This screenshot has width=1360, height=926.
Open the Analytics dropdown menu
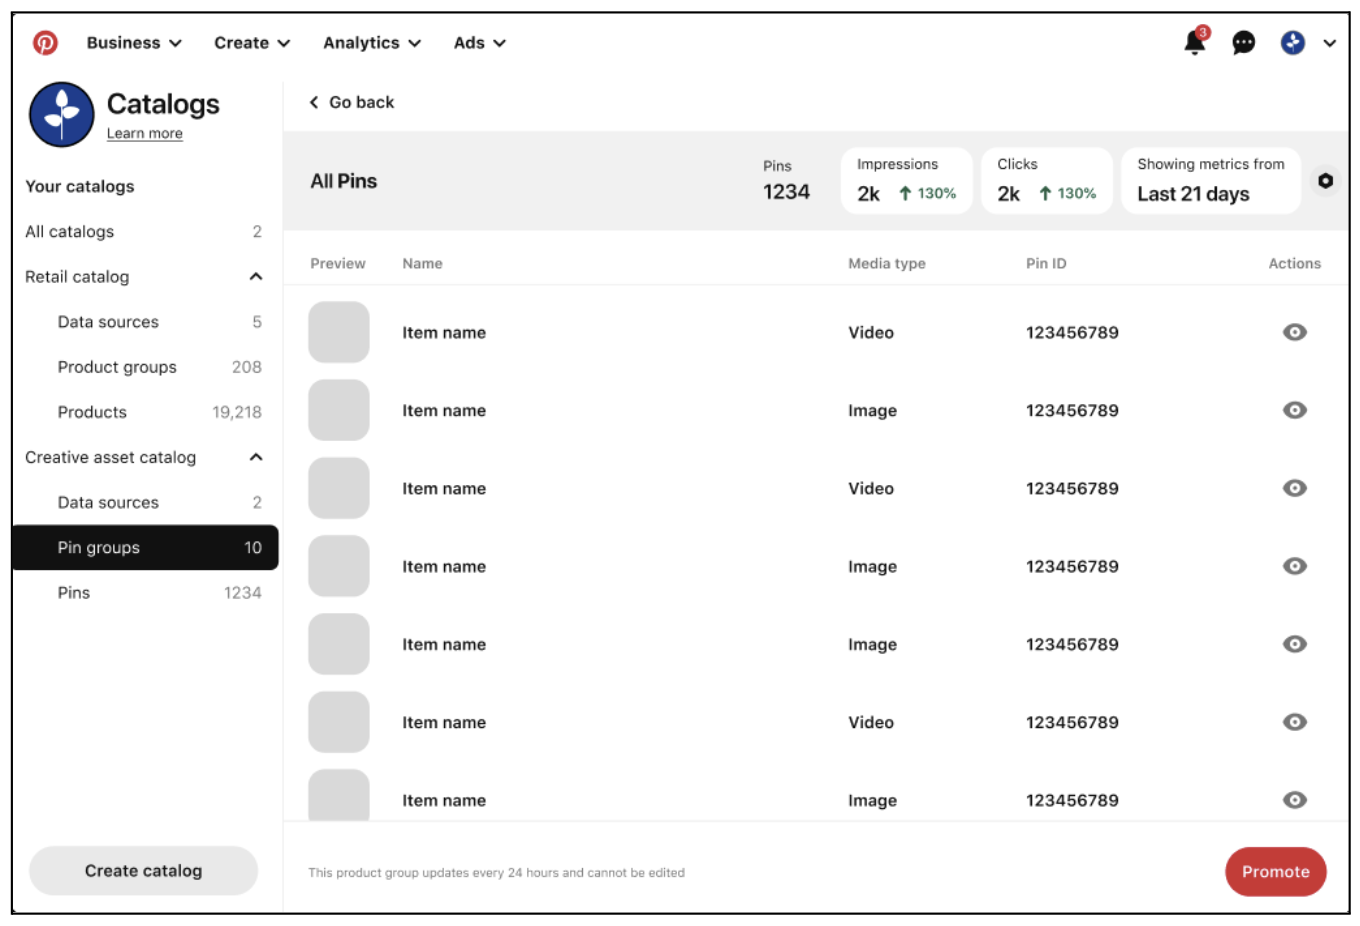click(x=372, y=43)
